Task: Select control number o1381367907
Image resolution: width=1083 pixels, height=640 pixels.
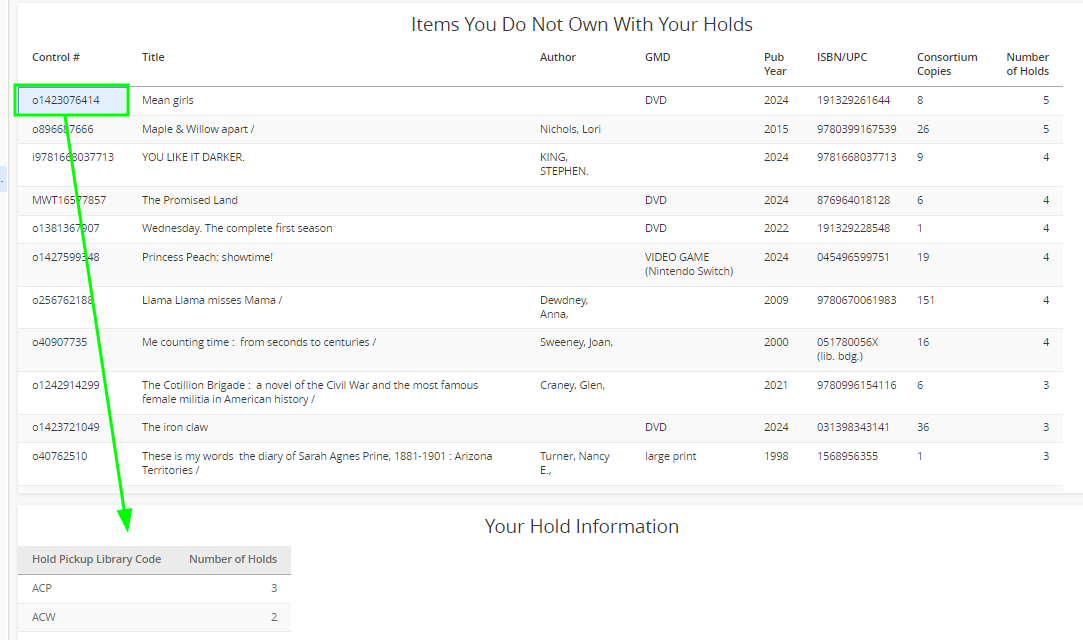Action: point(66,228)
